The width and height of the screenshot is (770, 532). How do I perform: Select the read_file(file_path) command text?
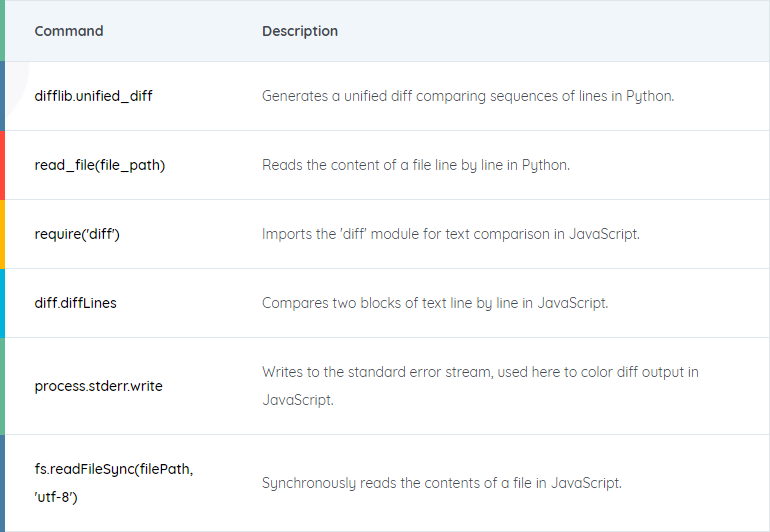pos(100,165)
